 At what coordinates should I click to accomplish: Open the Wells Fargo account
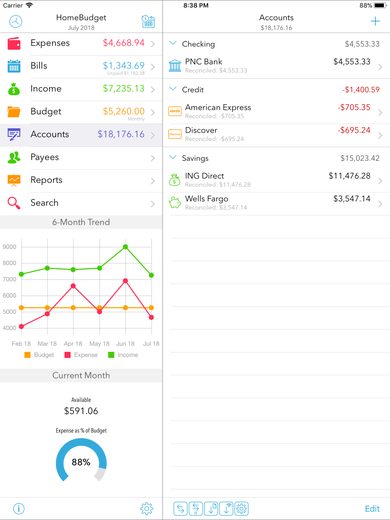276,203
